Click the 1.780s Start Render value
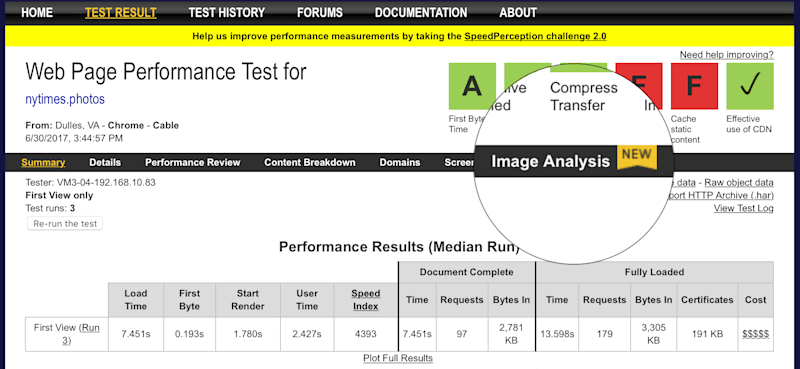Viewport: 800px width, 369px height. tap(247, 334)
